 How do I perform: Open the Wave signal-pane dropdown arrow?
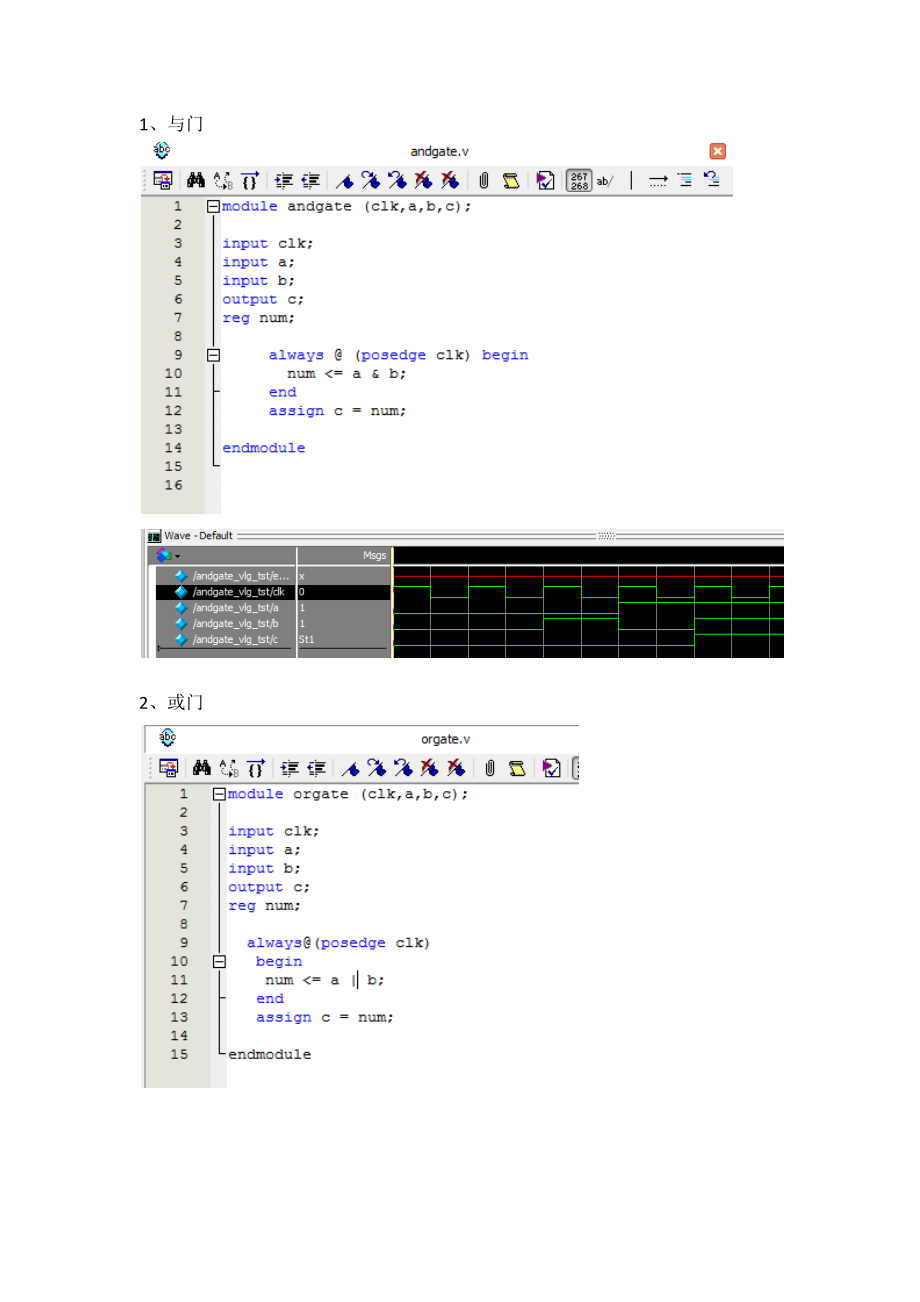click(178, 556)
